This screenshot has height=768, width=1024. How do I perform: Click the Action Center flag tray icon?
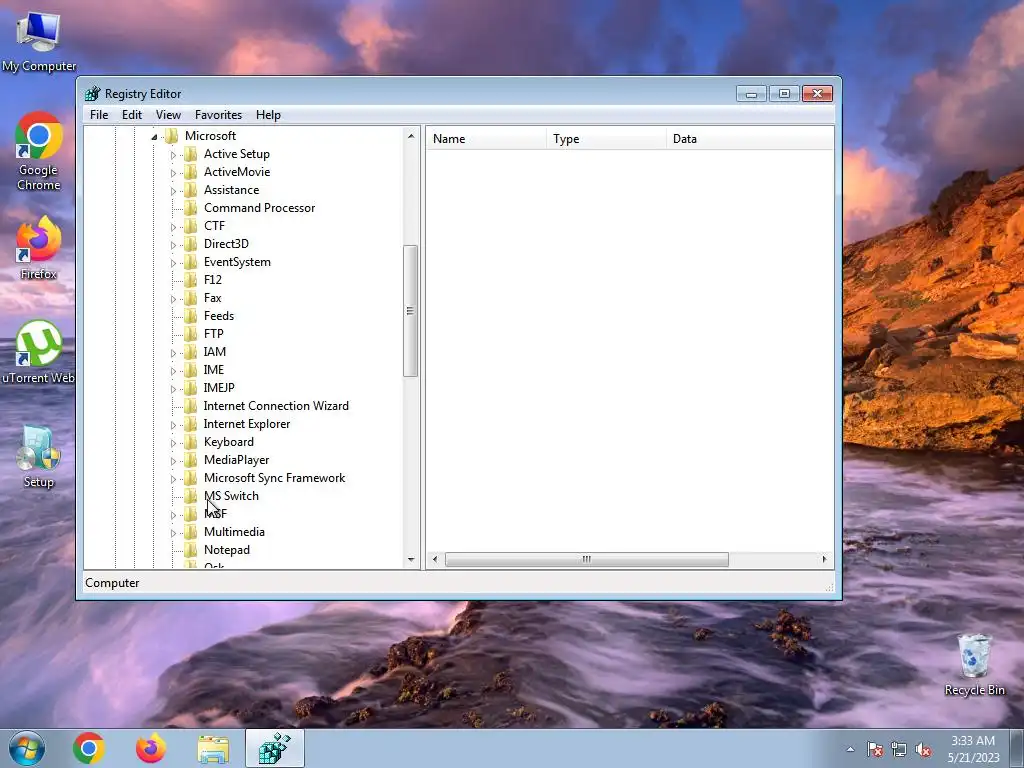(x=875, y=749)
